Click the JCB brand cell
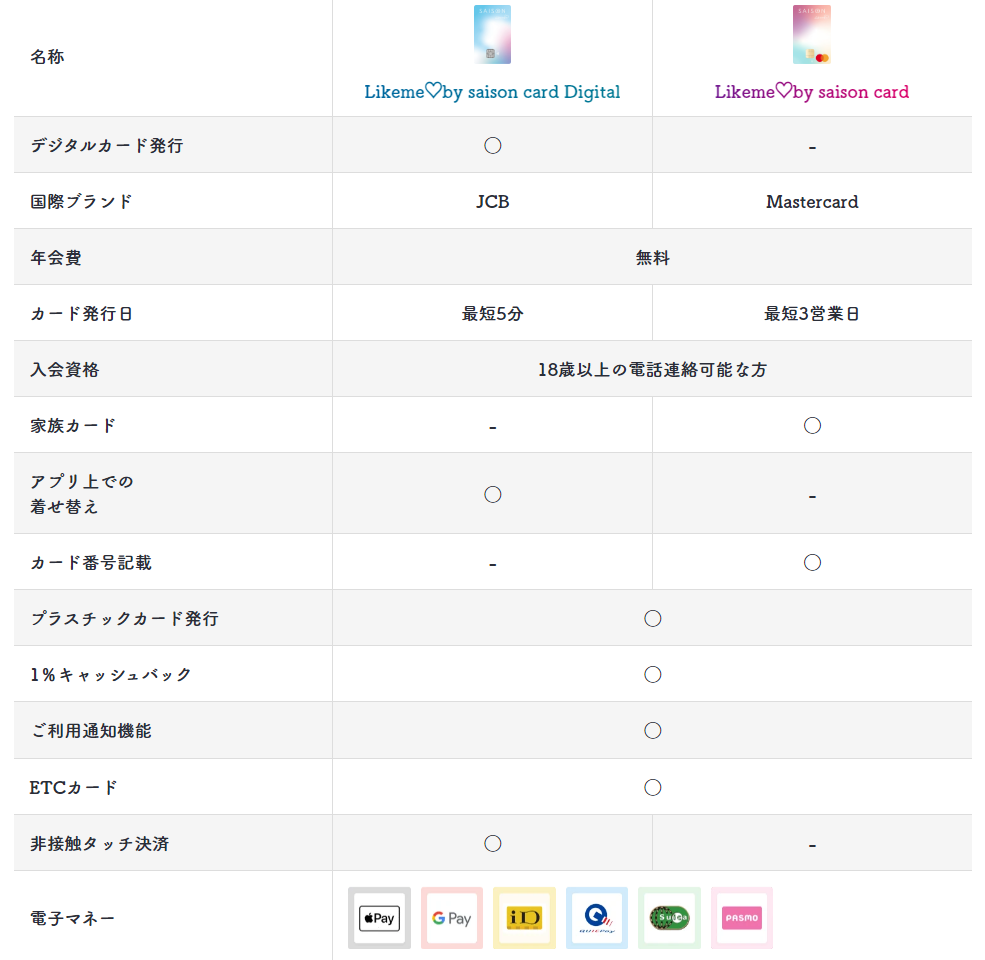 [492, 202]
